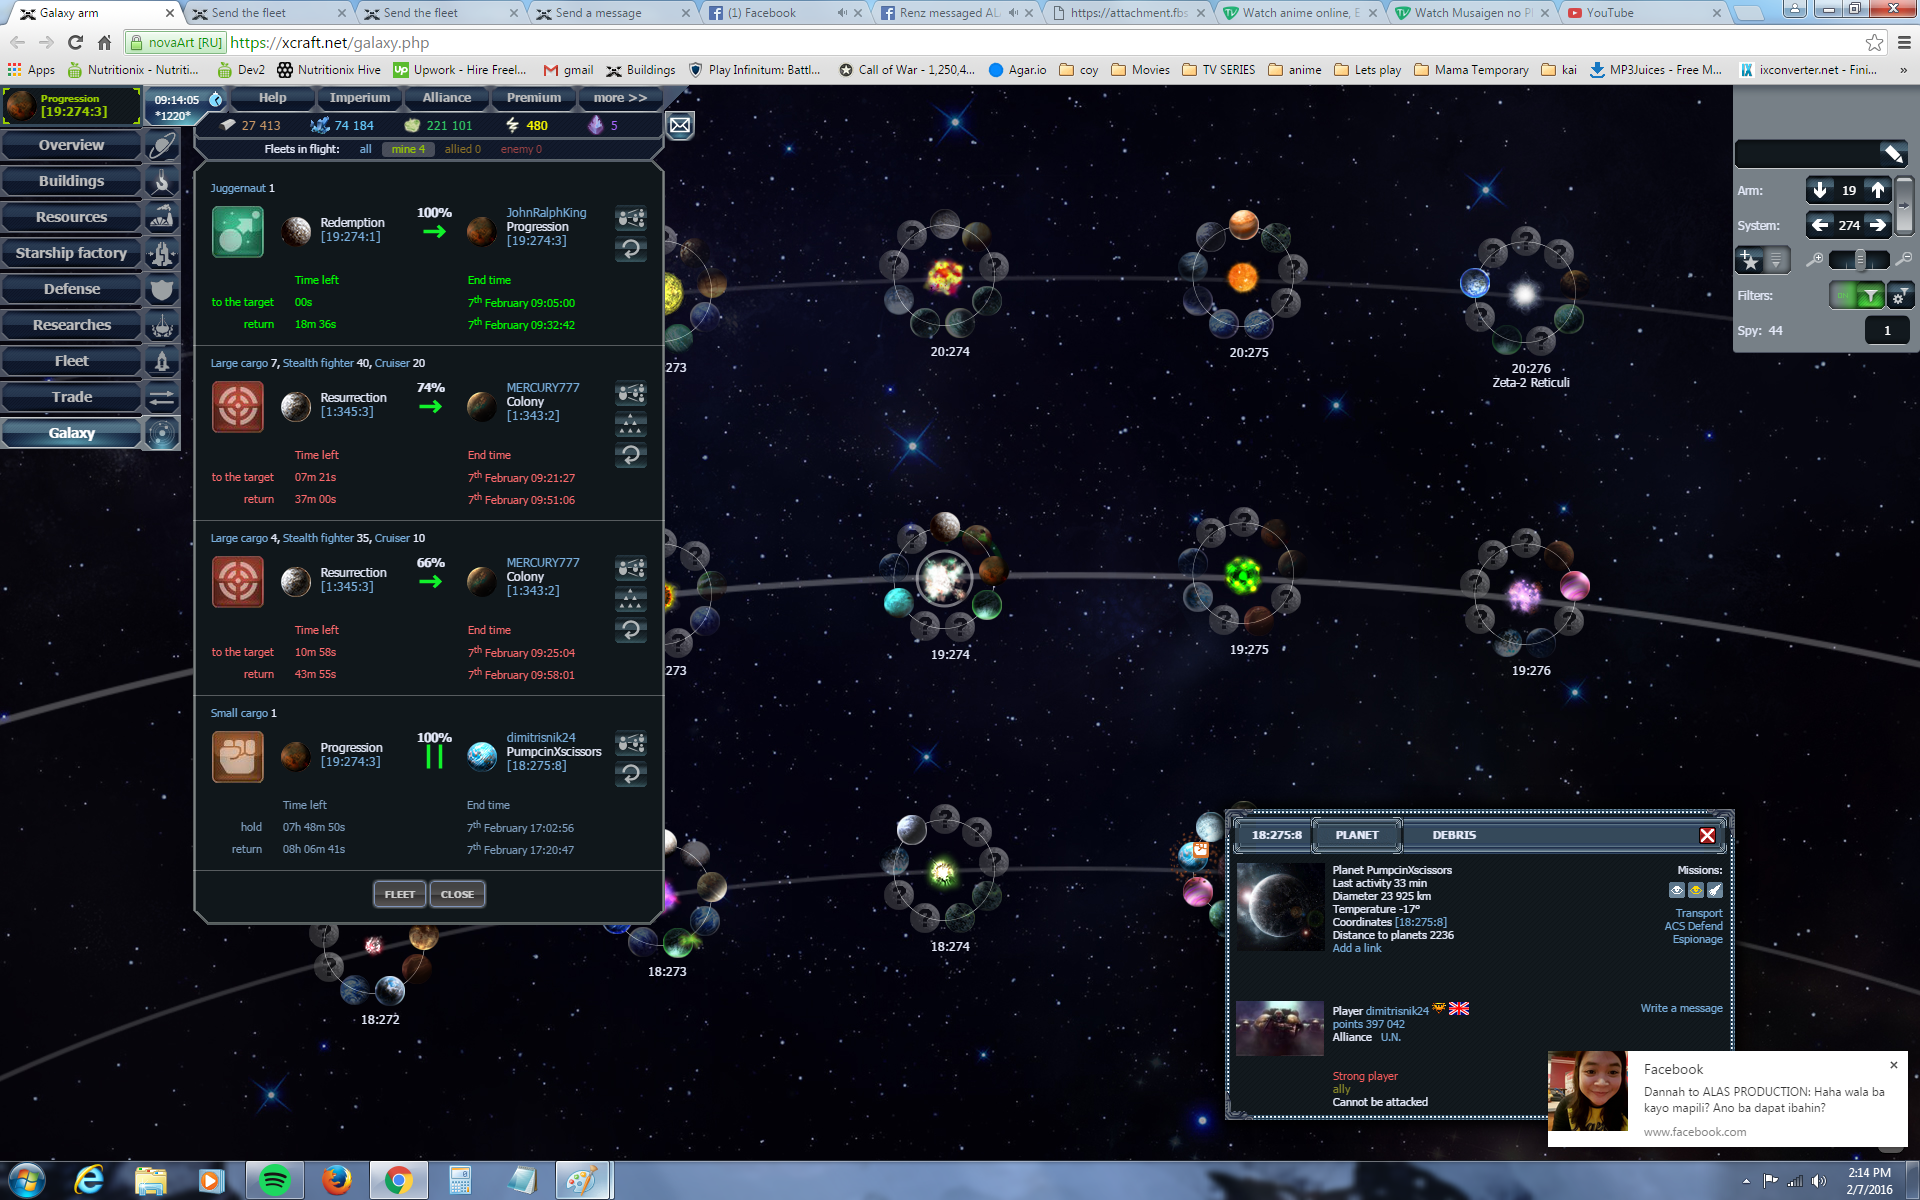Click the pencil edit icon in galaxy panel
1920x1200 pixels.
pyautogui.click(x=1892, y=154)
